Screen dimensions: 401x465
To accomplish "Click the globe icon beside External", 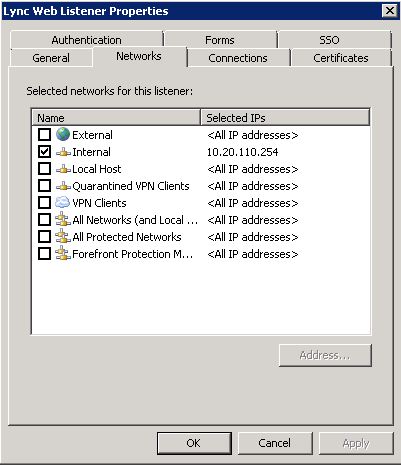I will [x=63, y=134].
